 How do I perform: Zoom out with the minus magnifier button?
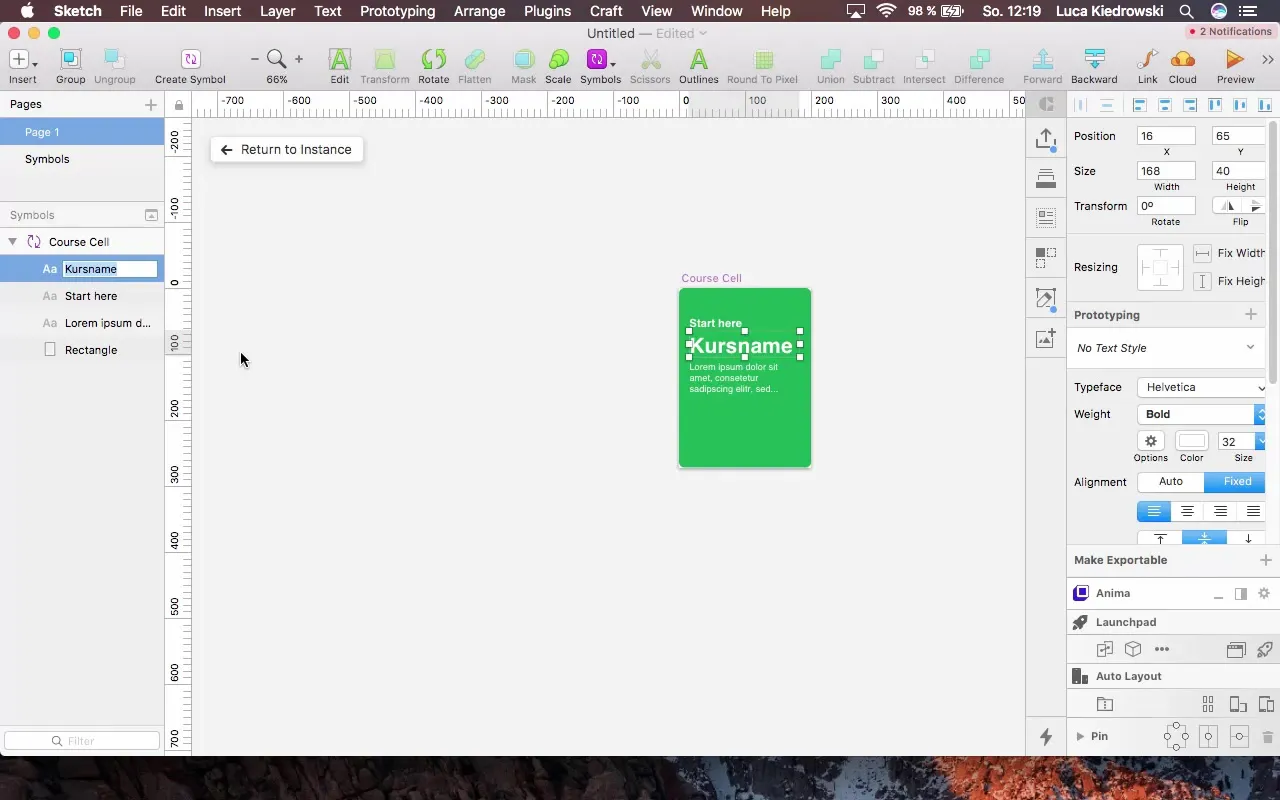255,60
